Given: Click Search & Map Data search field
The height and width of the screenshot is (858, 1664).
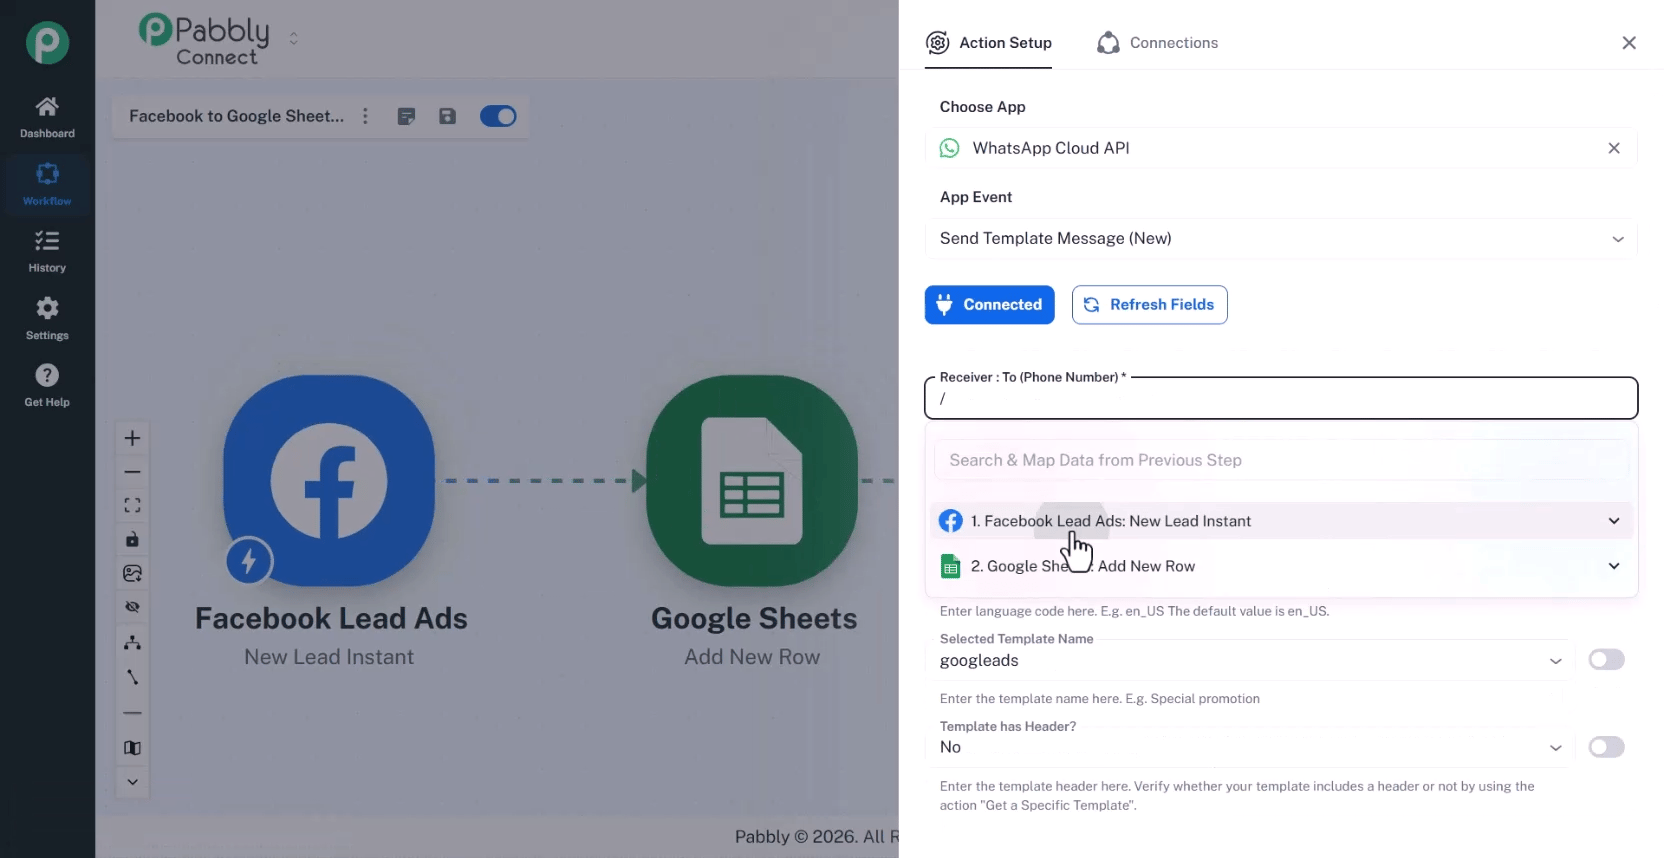Looking at the screenshot, I should pyautogui.click(x=1281, y=460).
